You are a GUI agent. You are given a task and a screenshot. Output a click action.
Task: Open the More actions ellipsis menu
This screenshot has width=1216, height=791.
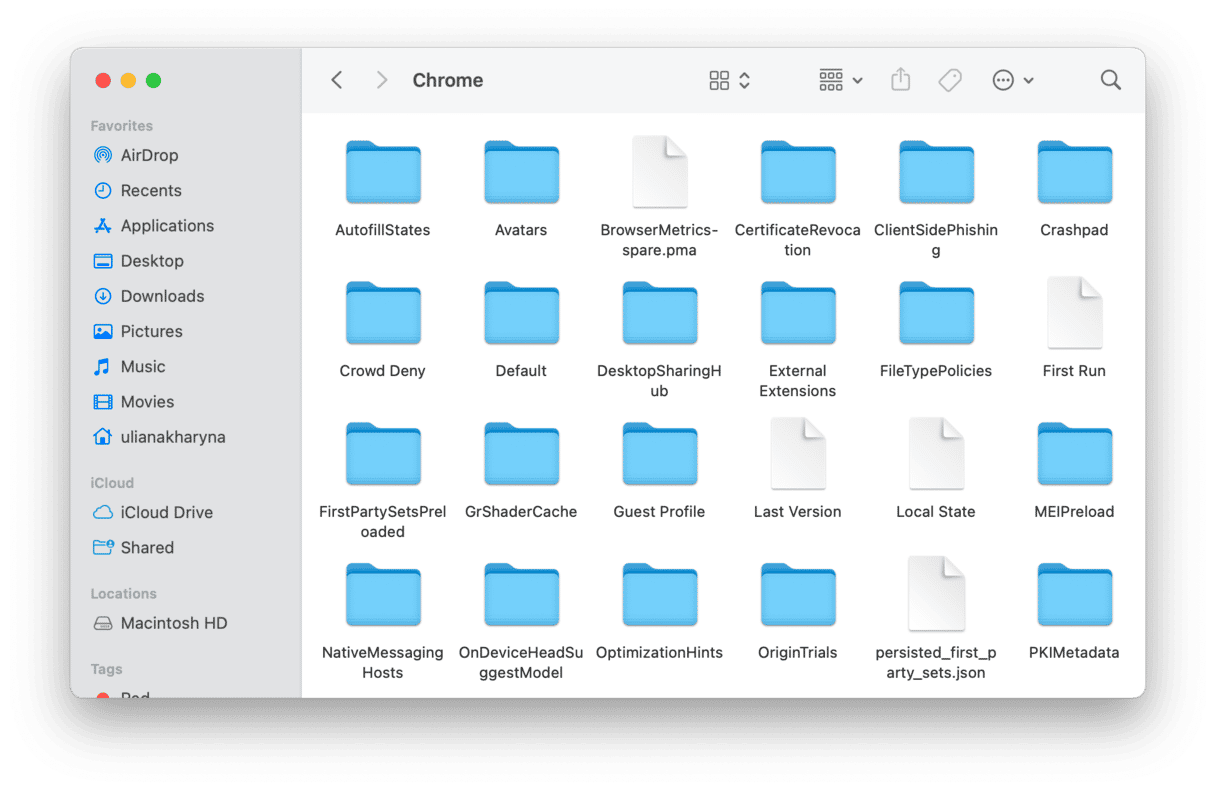point(1012,80)
